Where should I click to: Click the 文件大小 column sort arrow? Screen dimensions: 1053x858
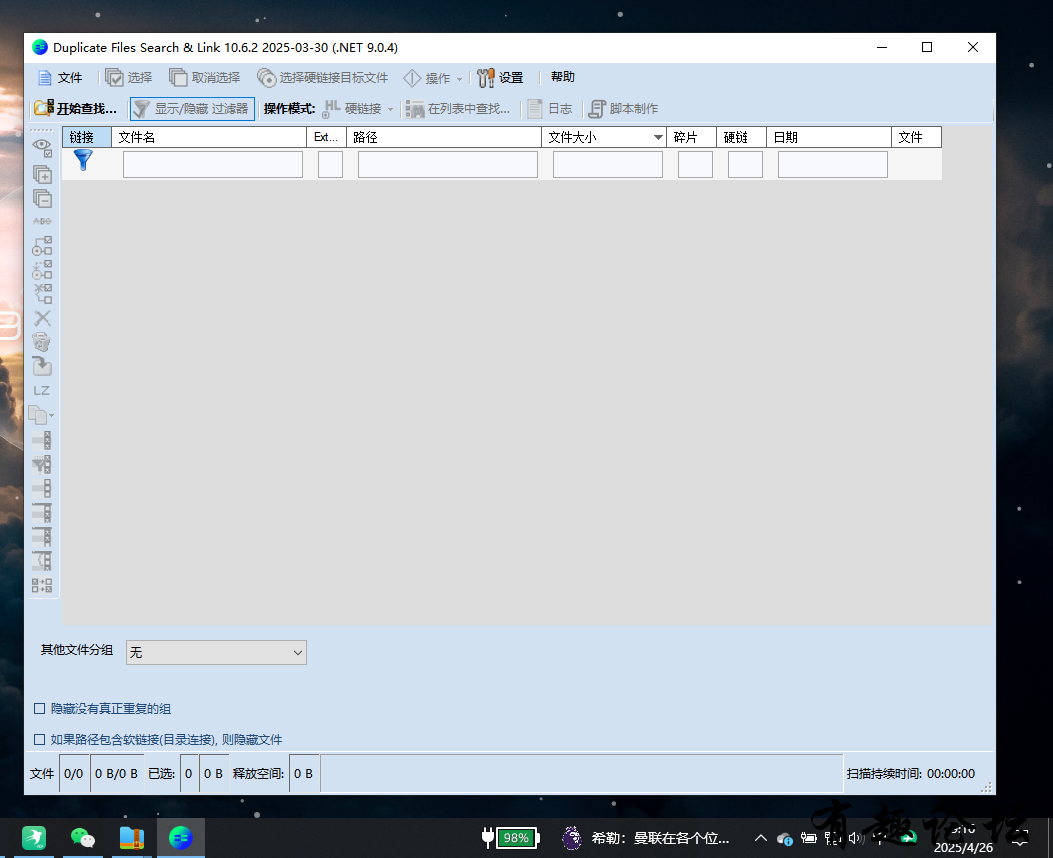(658, 138)
